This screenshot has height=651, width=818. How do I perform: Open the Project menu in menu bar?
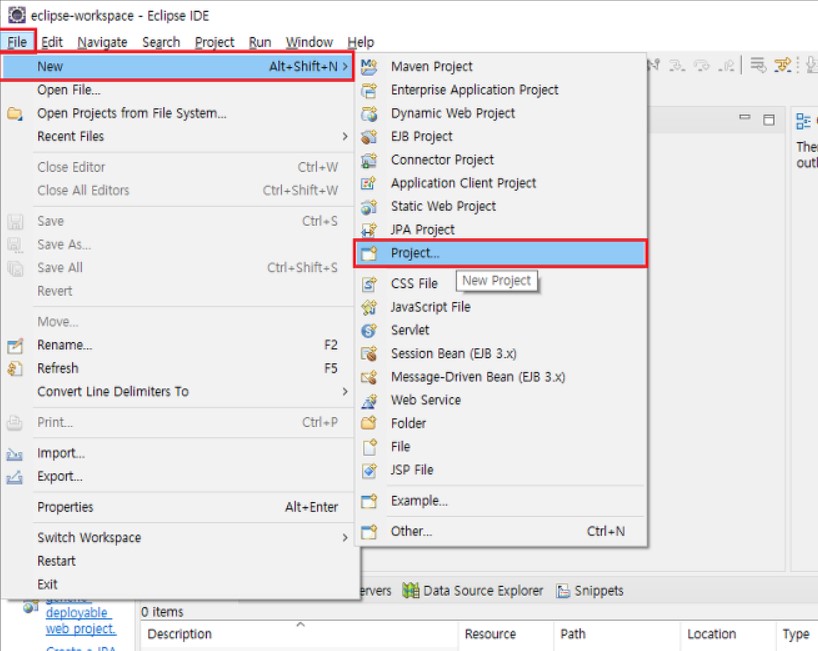pos(214,42)
